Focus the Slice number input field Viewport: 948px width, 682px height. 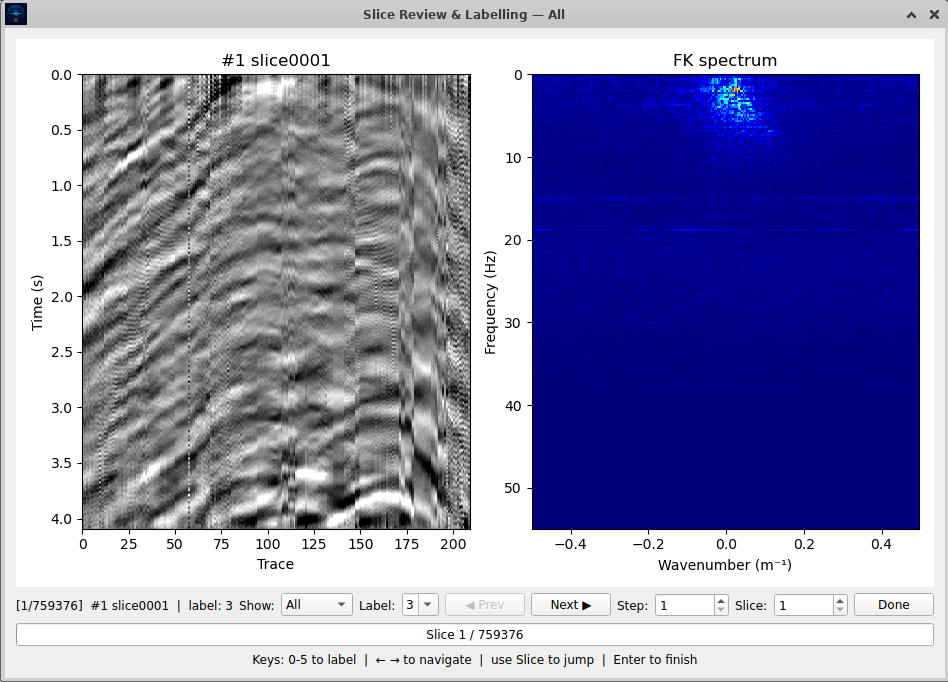[x=804, y=605]
